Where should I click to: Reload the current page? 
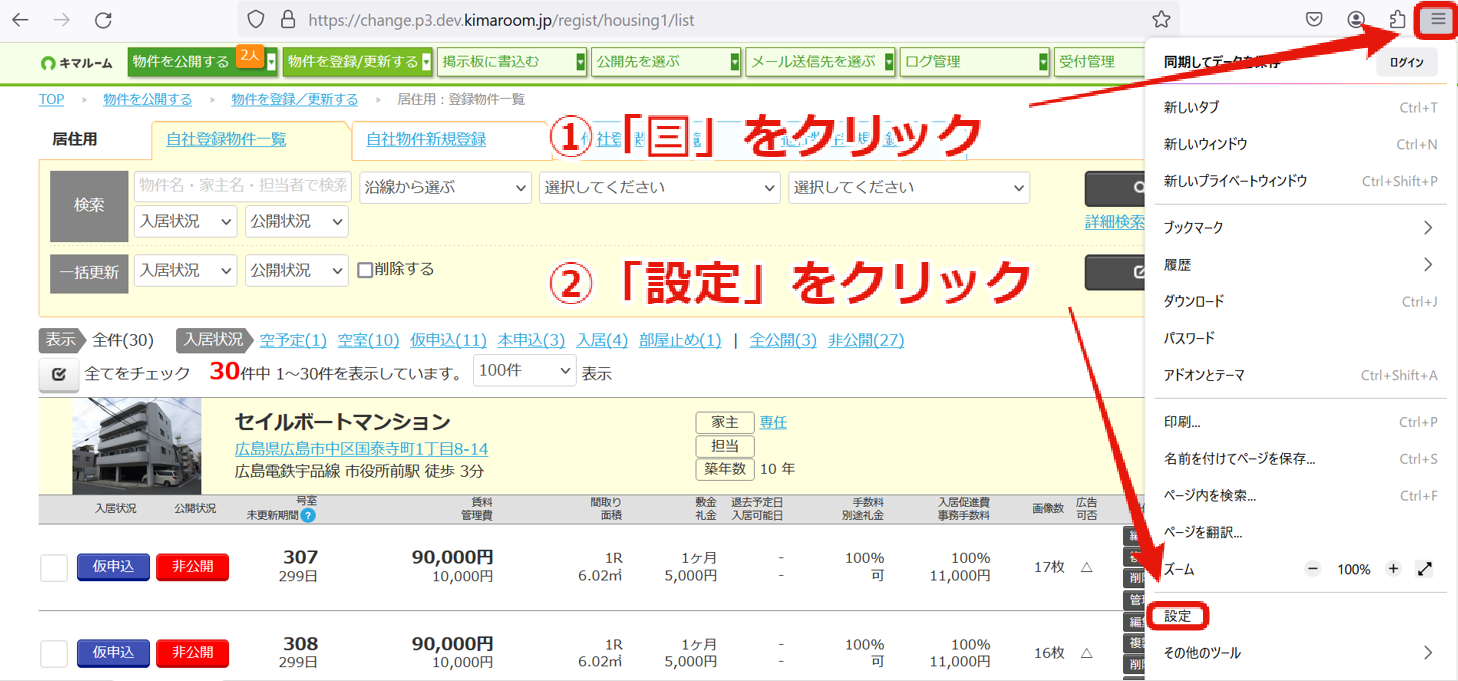tap(103, 20)
